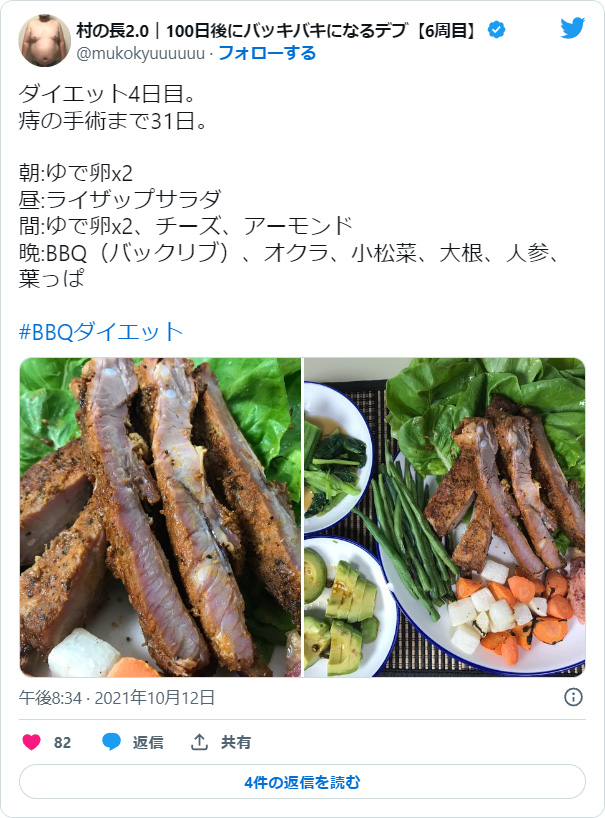605x818 pixels.
Task: View the full dinner plate photo
Action: tap(444, 517)
